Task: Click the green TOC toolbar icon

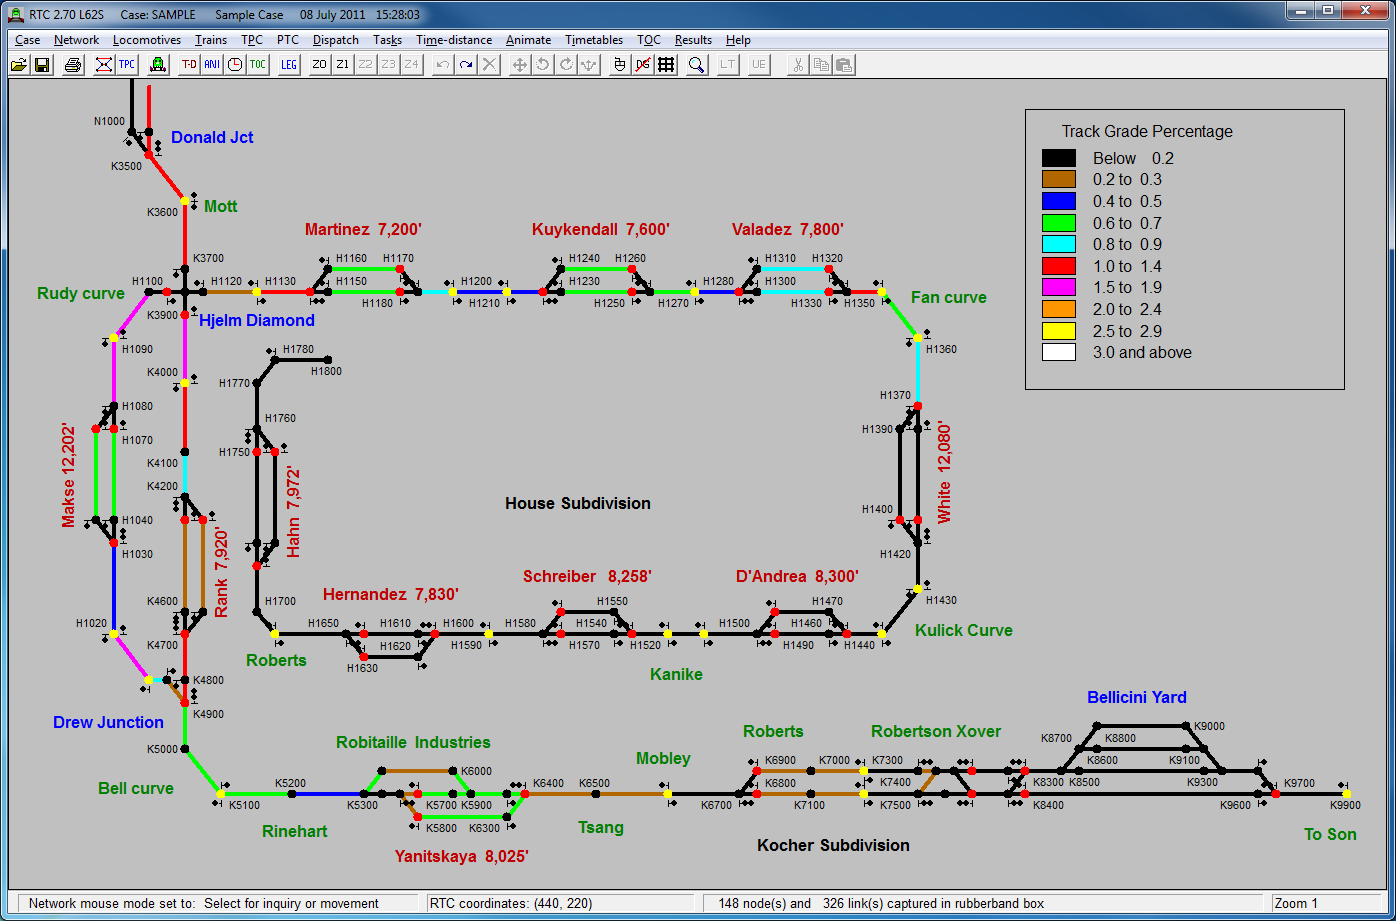Action: click(x=258, y=65)
